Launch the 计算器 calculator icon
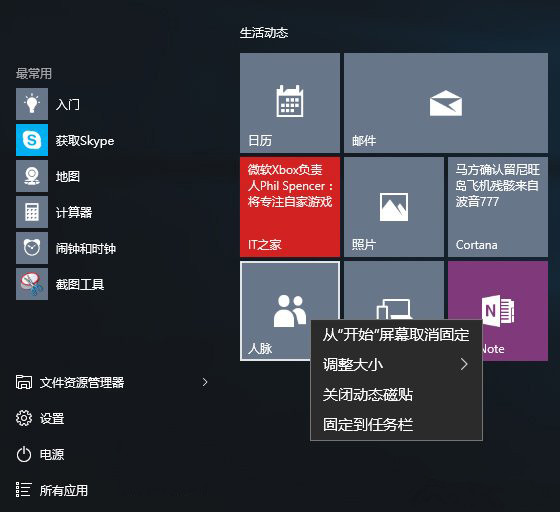The width and height of the screenshot is (560, 512). pyautogui.click(x=32, y=212)
